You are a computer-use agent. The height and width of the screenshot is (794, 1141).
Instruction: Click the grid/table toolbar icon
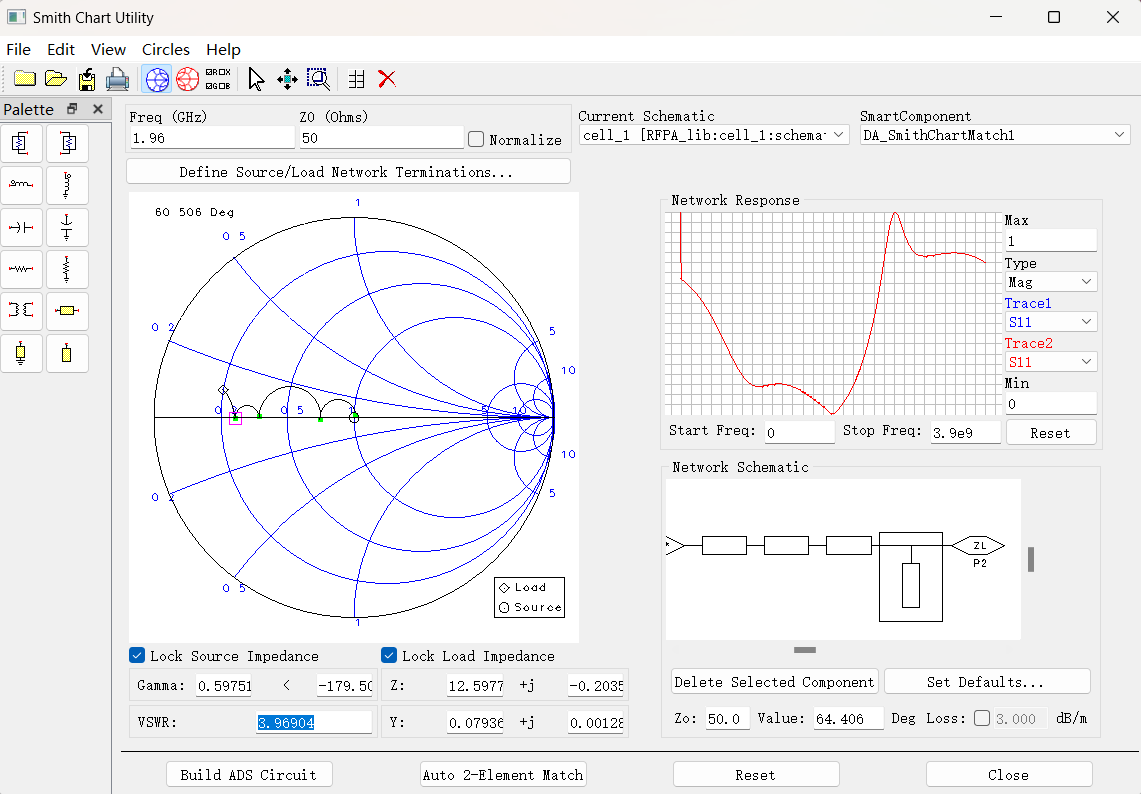pyautogui.click(x=356, y=79)
